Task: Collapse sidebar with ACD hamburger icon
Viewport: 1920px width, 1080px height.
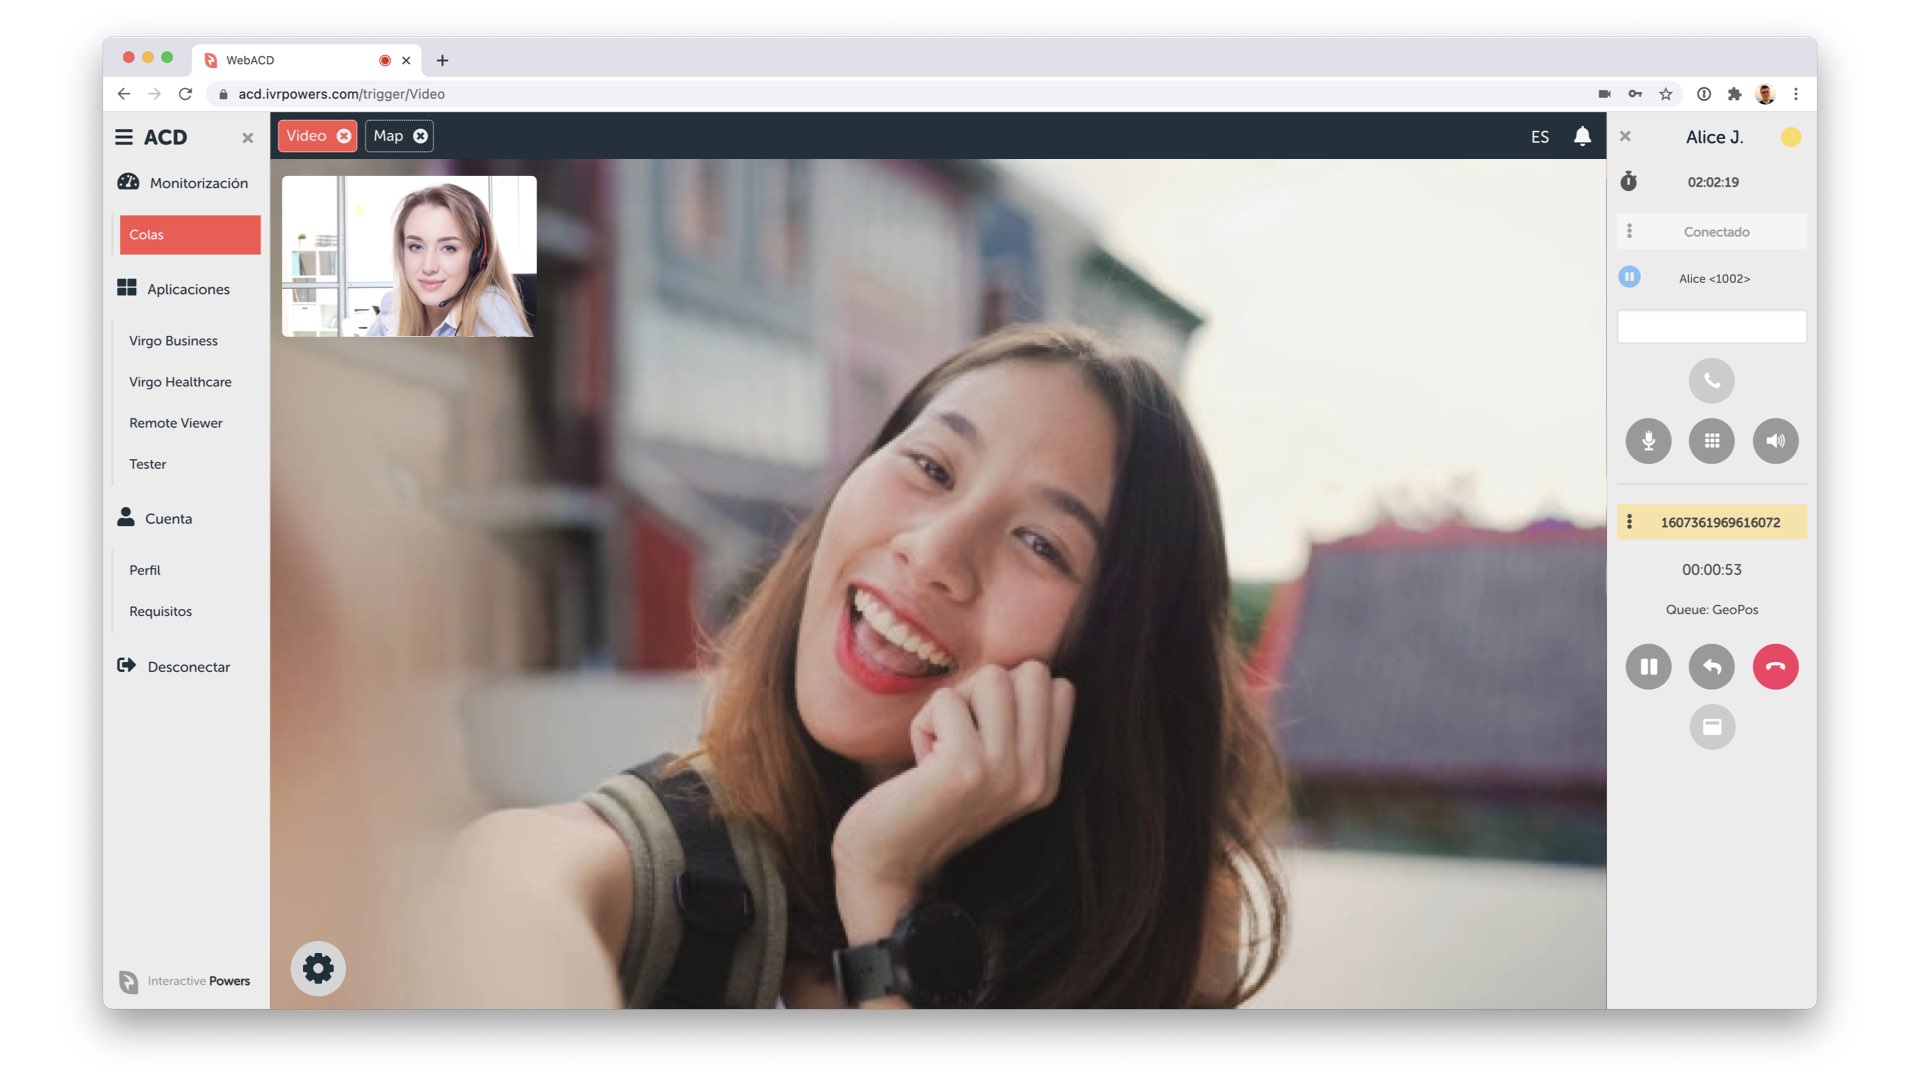Action: click(124, 137)
